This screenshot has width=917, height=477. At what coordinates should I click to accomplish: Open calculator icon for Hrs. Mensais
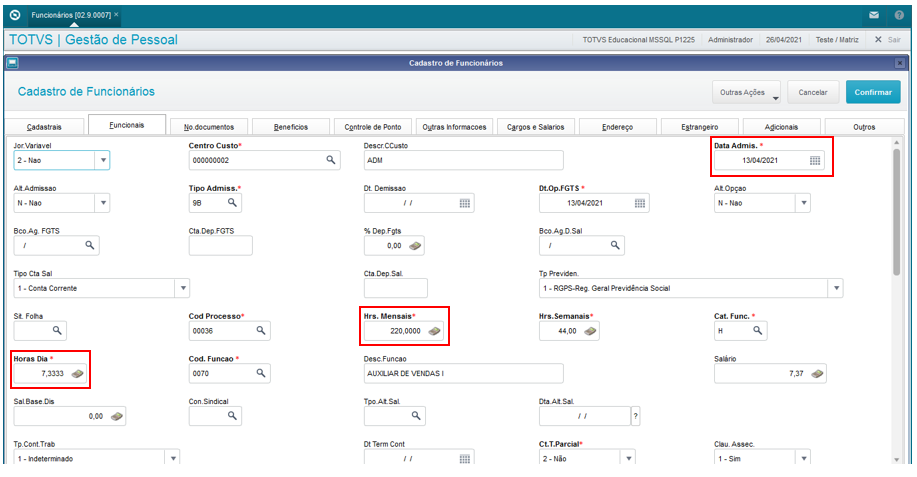(434, 331)
